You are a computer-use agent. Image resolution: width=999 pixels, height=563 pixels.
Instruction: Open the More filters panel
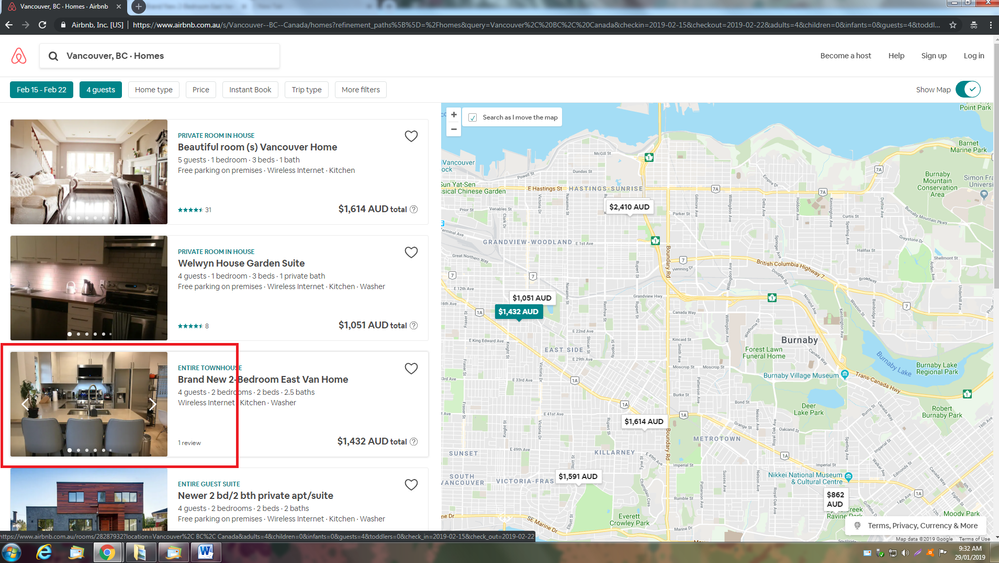pos(360,90)
